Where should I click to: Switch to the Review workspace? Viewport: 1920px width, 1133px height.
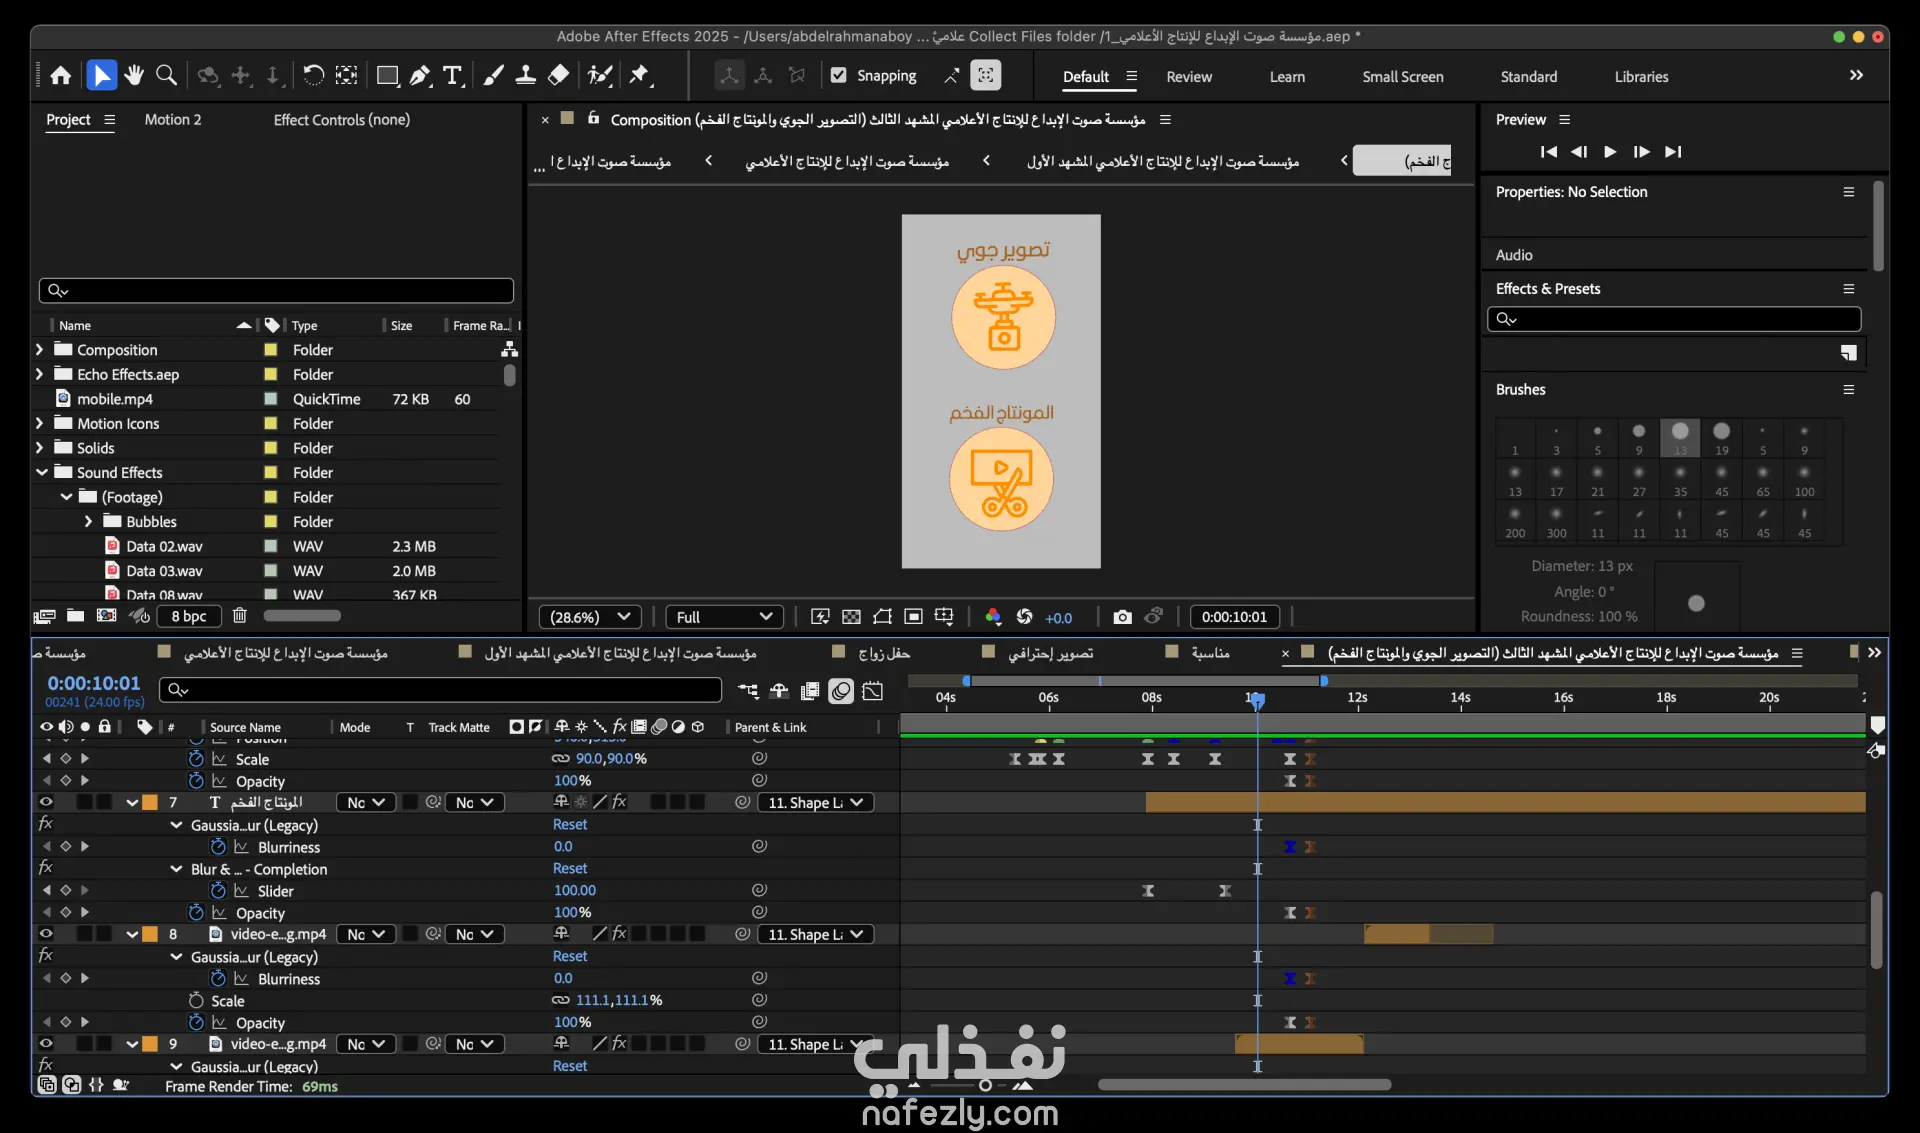1188,77
